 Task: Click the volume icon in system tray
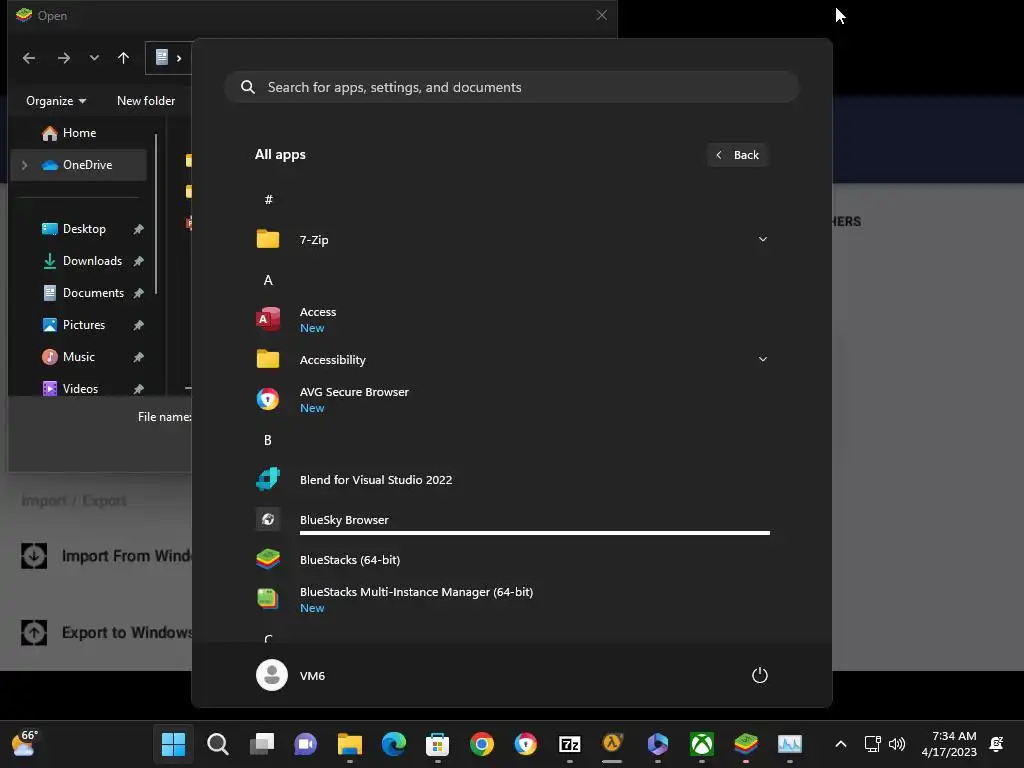897,744
